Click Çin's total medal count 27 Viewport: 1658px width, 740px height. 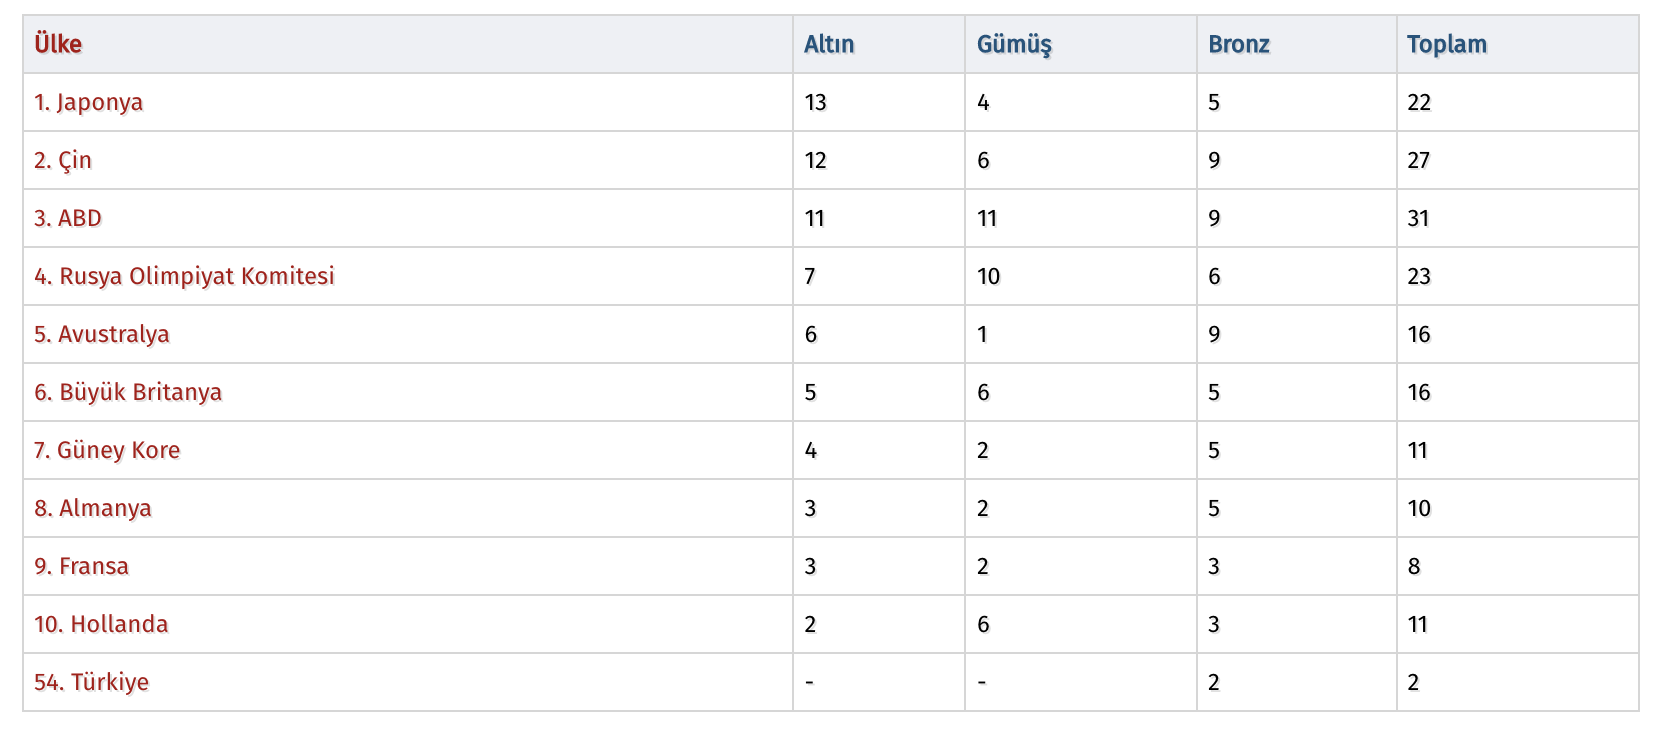point(1418,160)
